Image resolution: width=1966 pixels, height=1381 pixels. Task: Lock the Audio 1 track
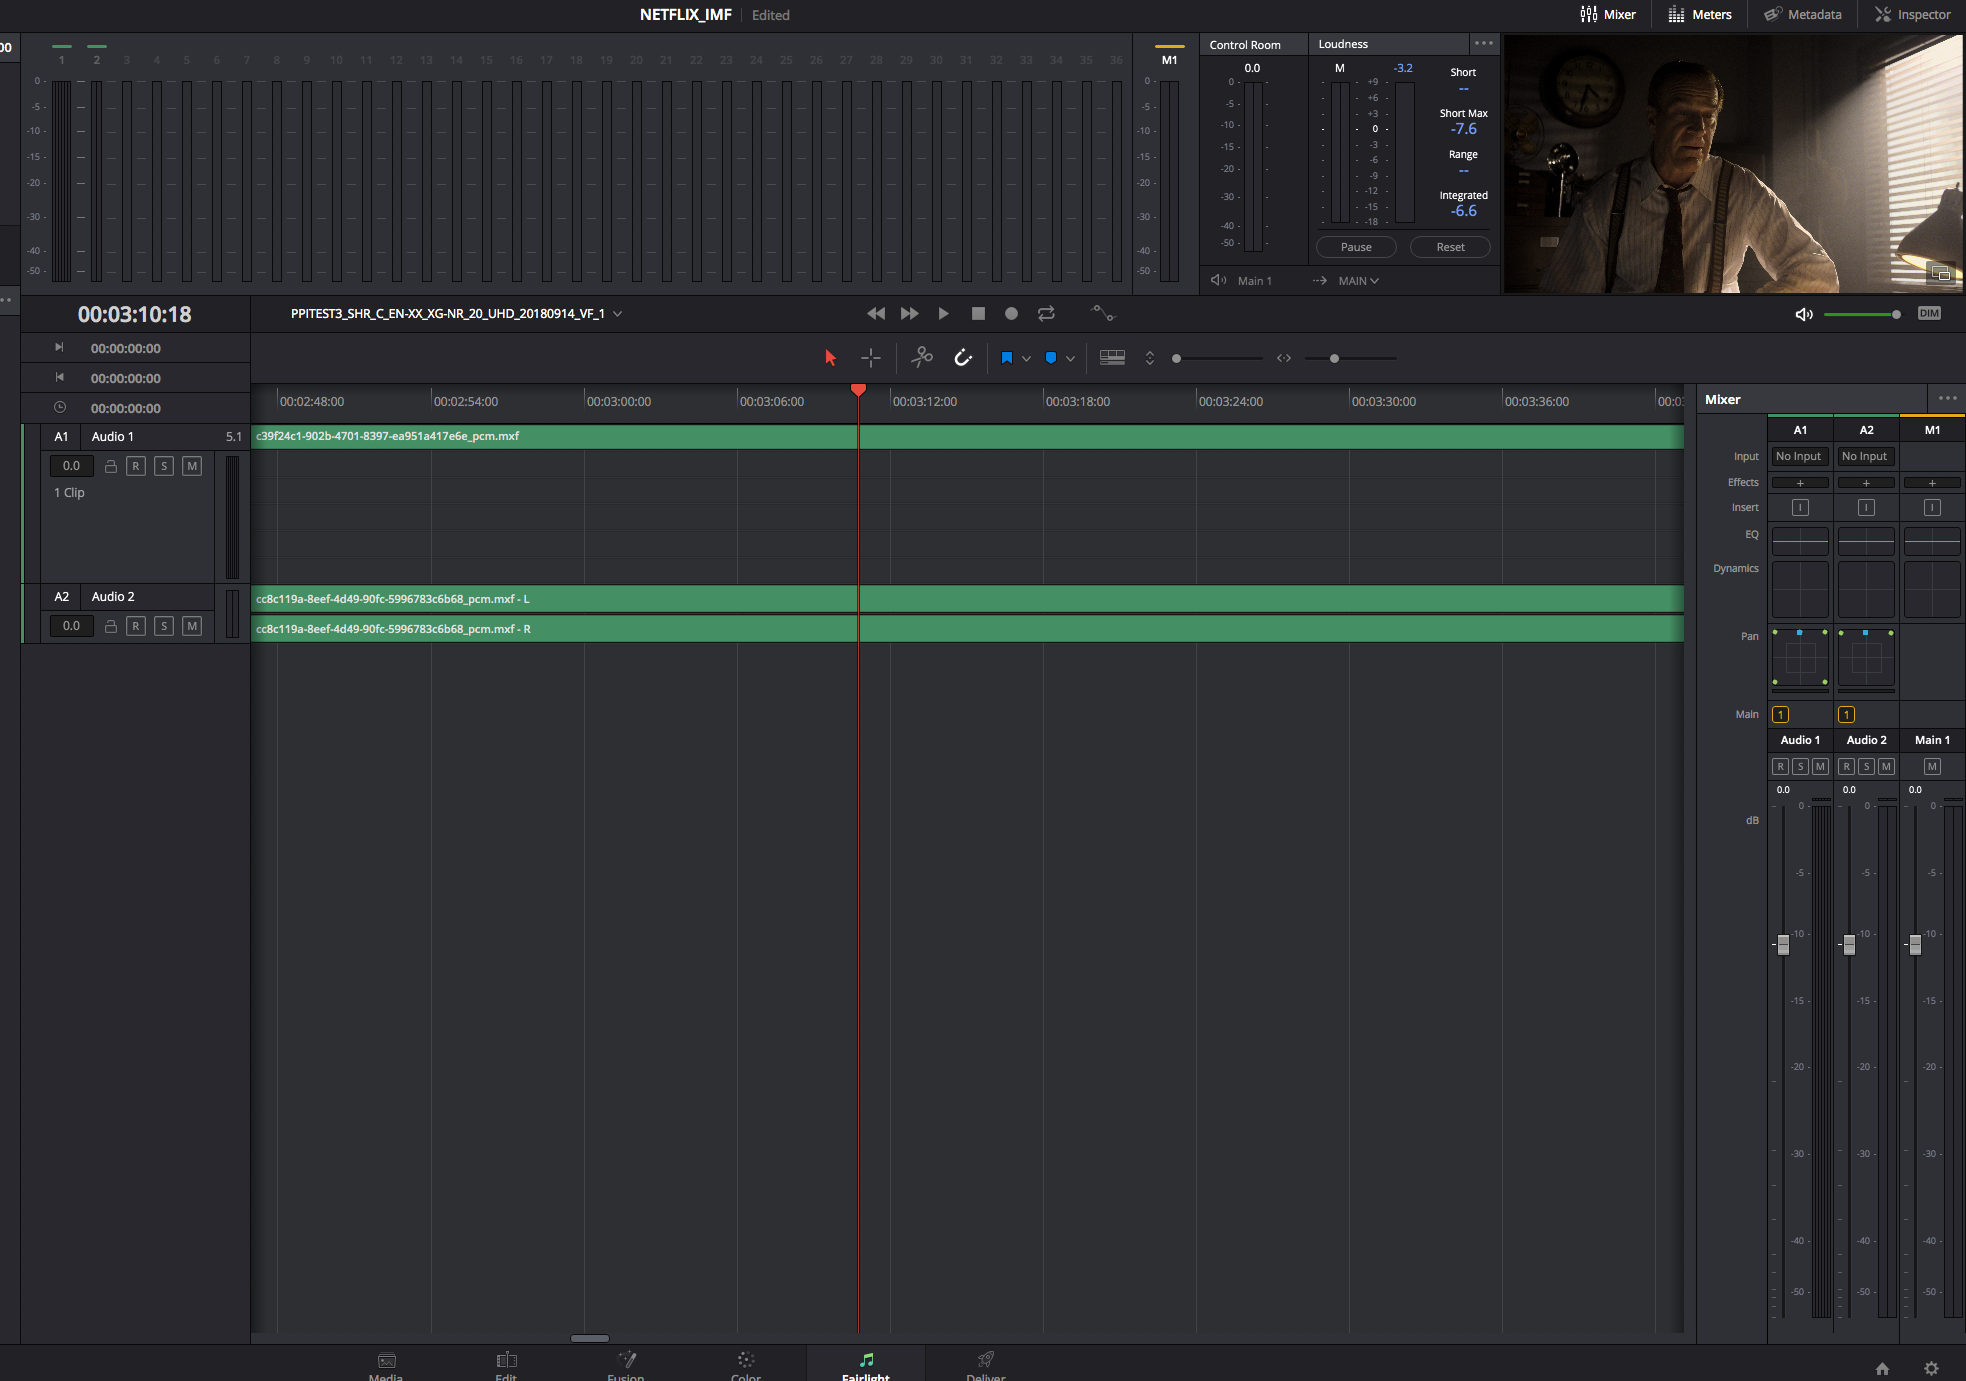111,466
